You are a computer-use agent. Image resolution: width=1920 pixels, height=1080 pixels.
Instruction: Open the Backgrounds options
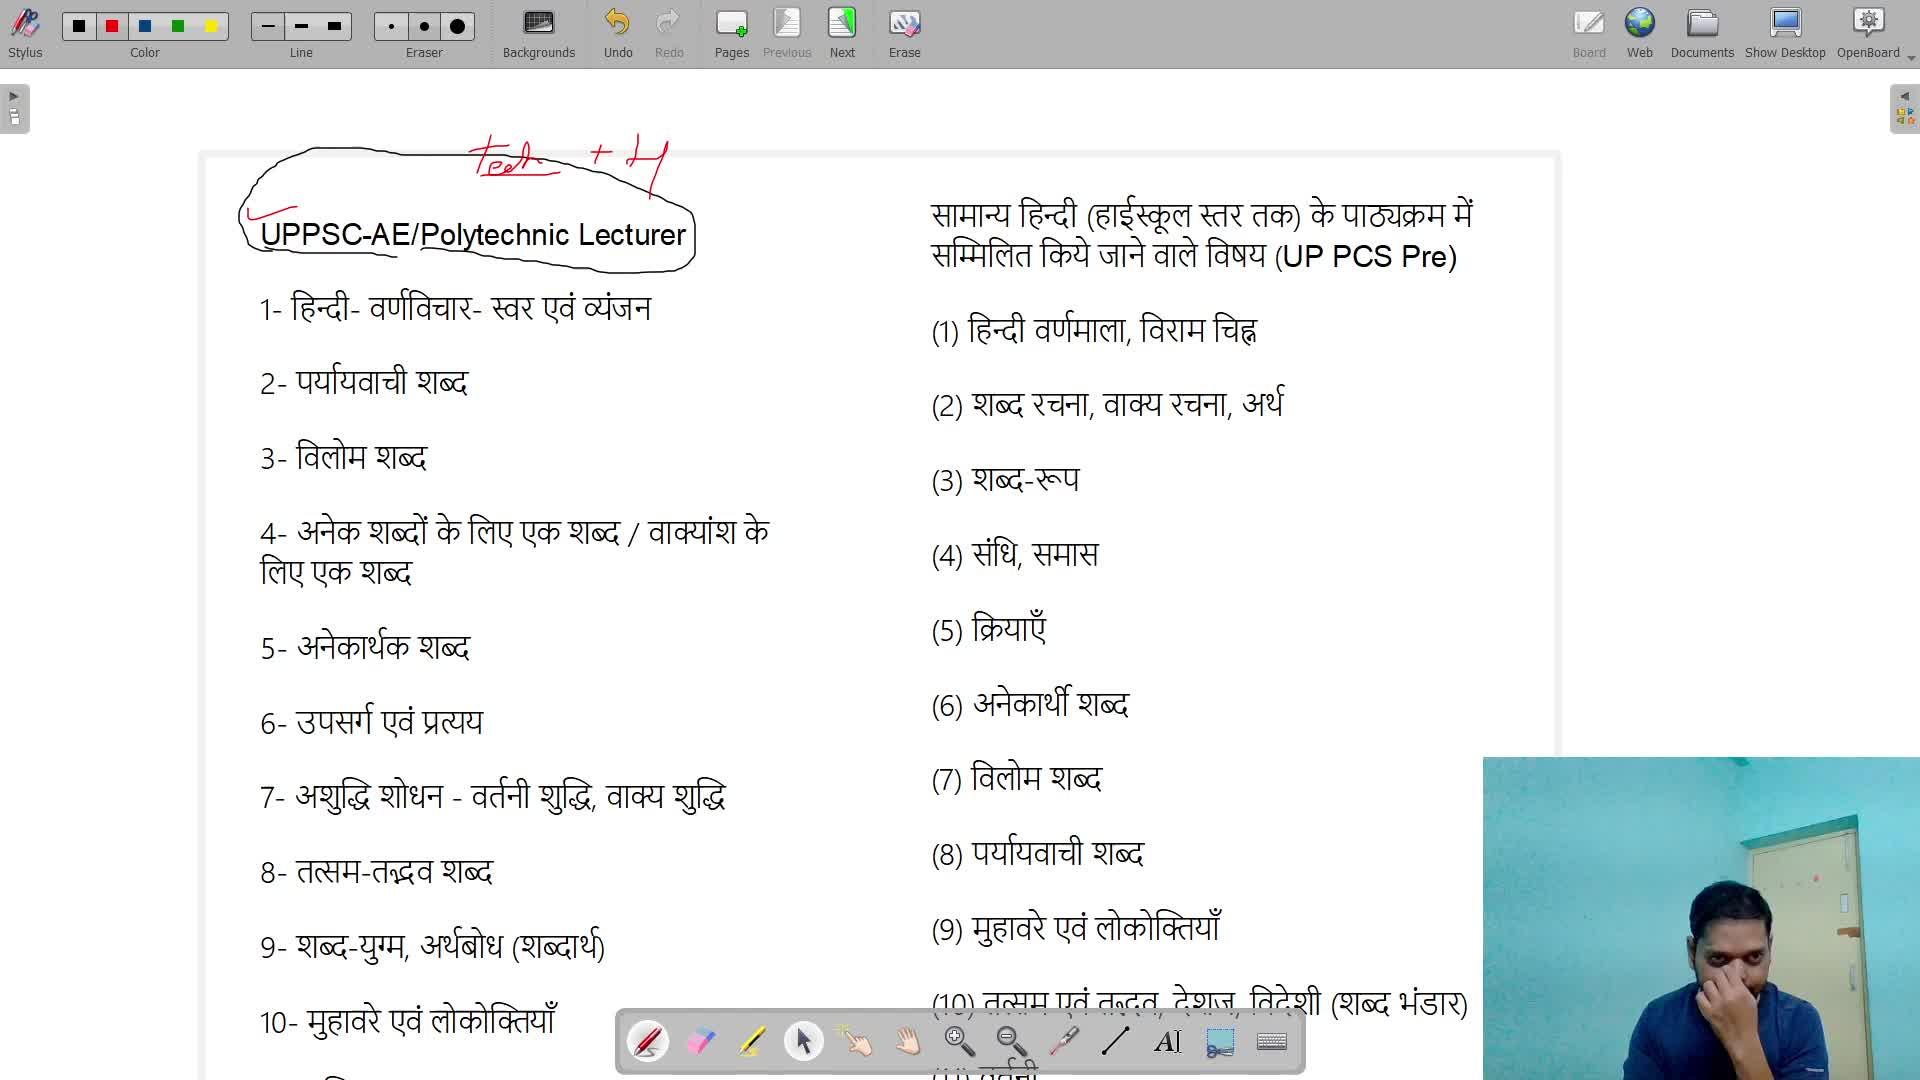pyautogui.click(x=539, y=33)
